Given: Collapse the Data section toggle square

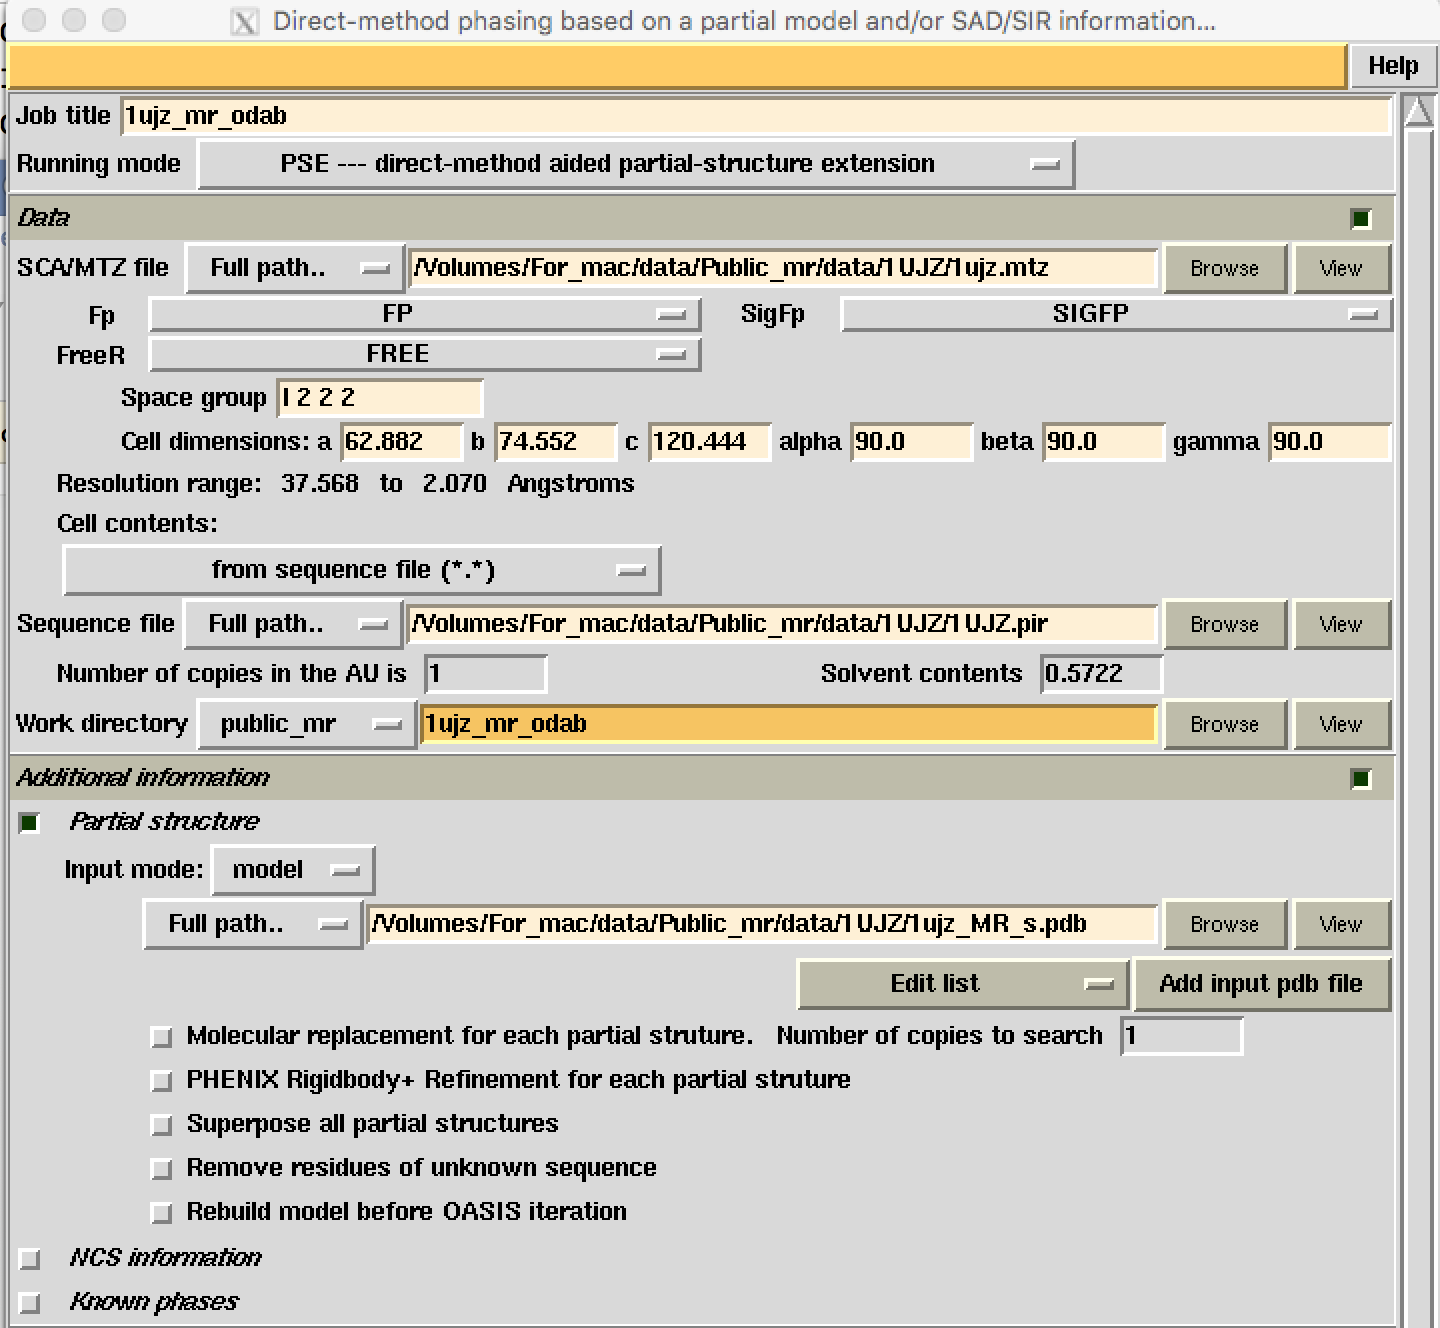Looking at the screenshot, I should [x=1360, y=219].
